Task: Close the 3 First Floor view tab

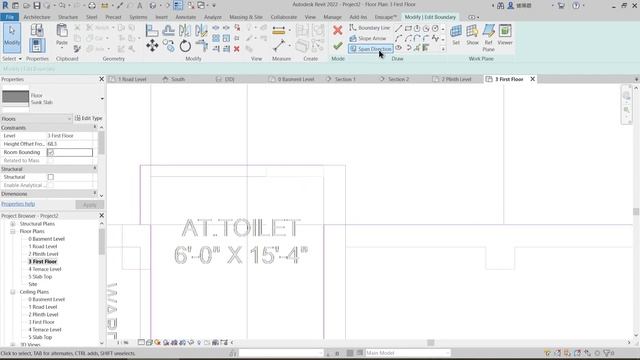Action: coord(533,79)
